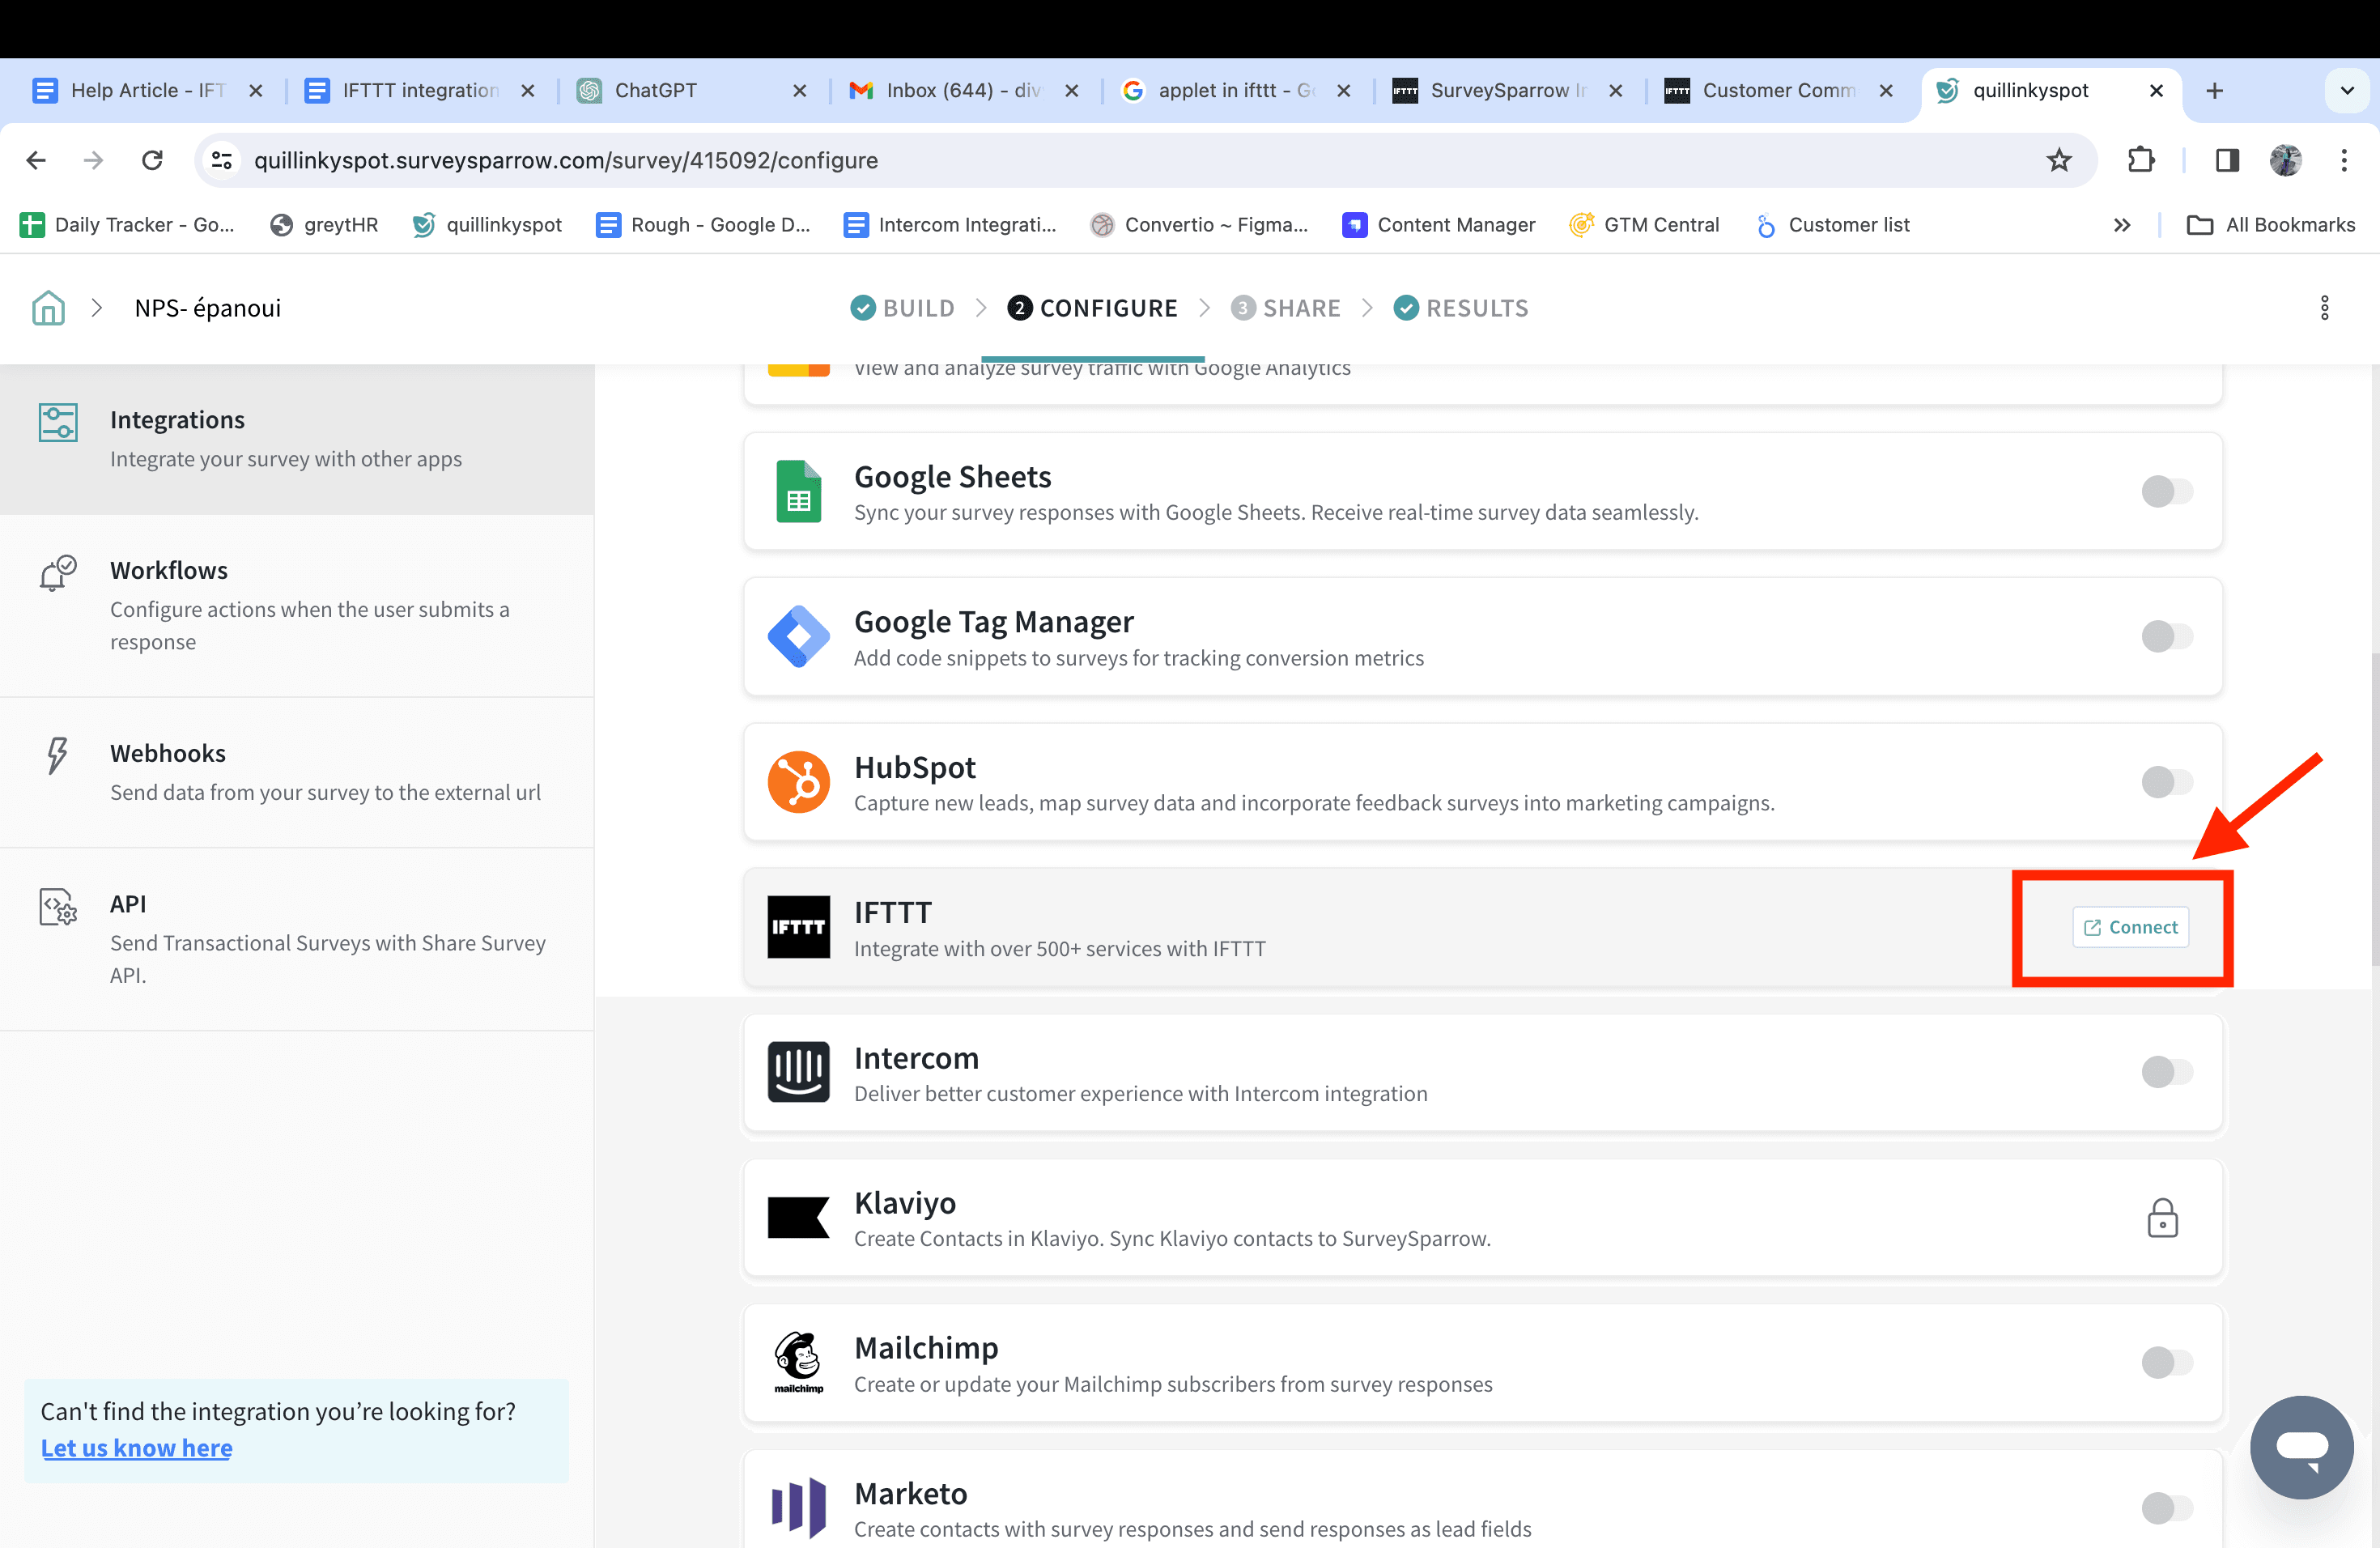Switch to the ChatGPT browser tab

click(x=656, y=91)
